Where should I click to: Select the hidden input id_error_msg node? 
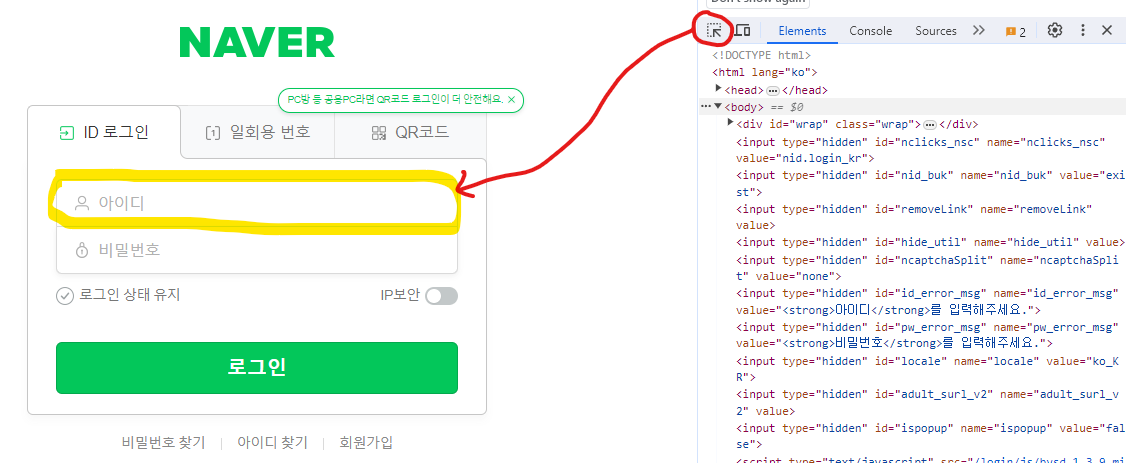pos(928,301)
